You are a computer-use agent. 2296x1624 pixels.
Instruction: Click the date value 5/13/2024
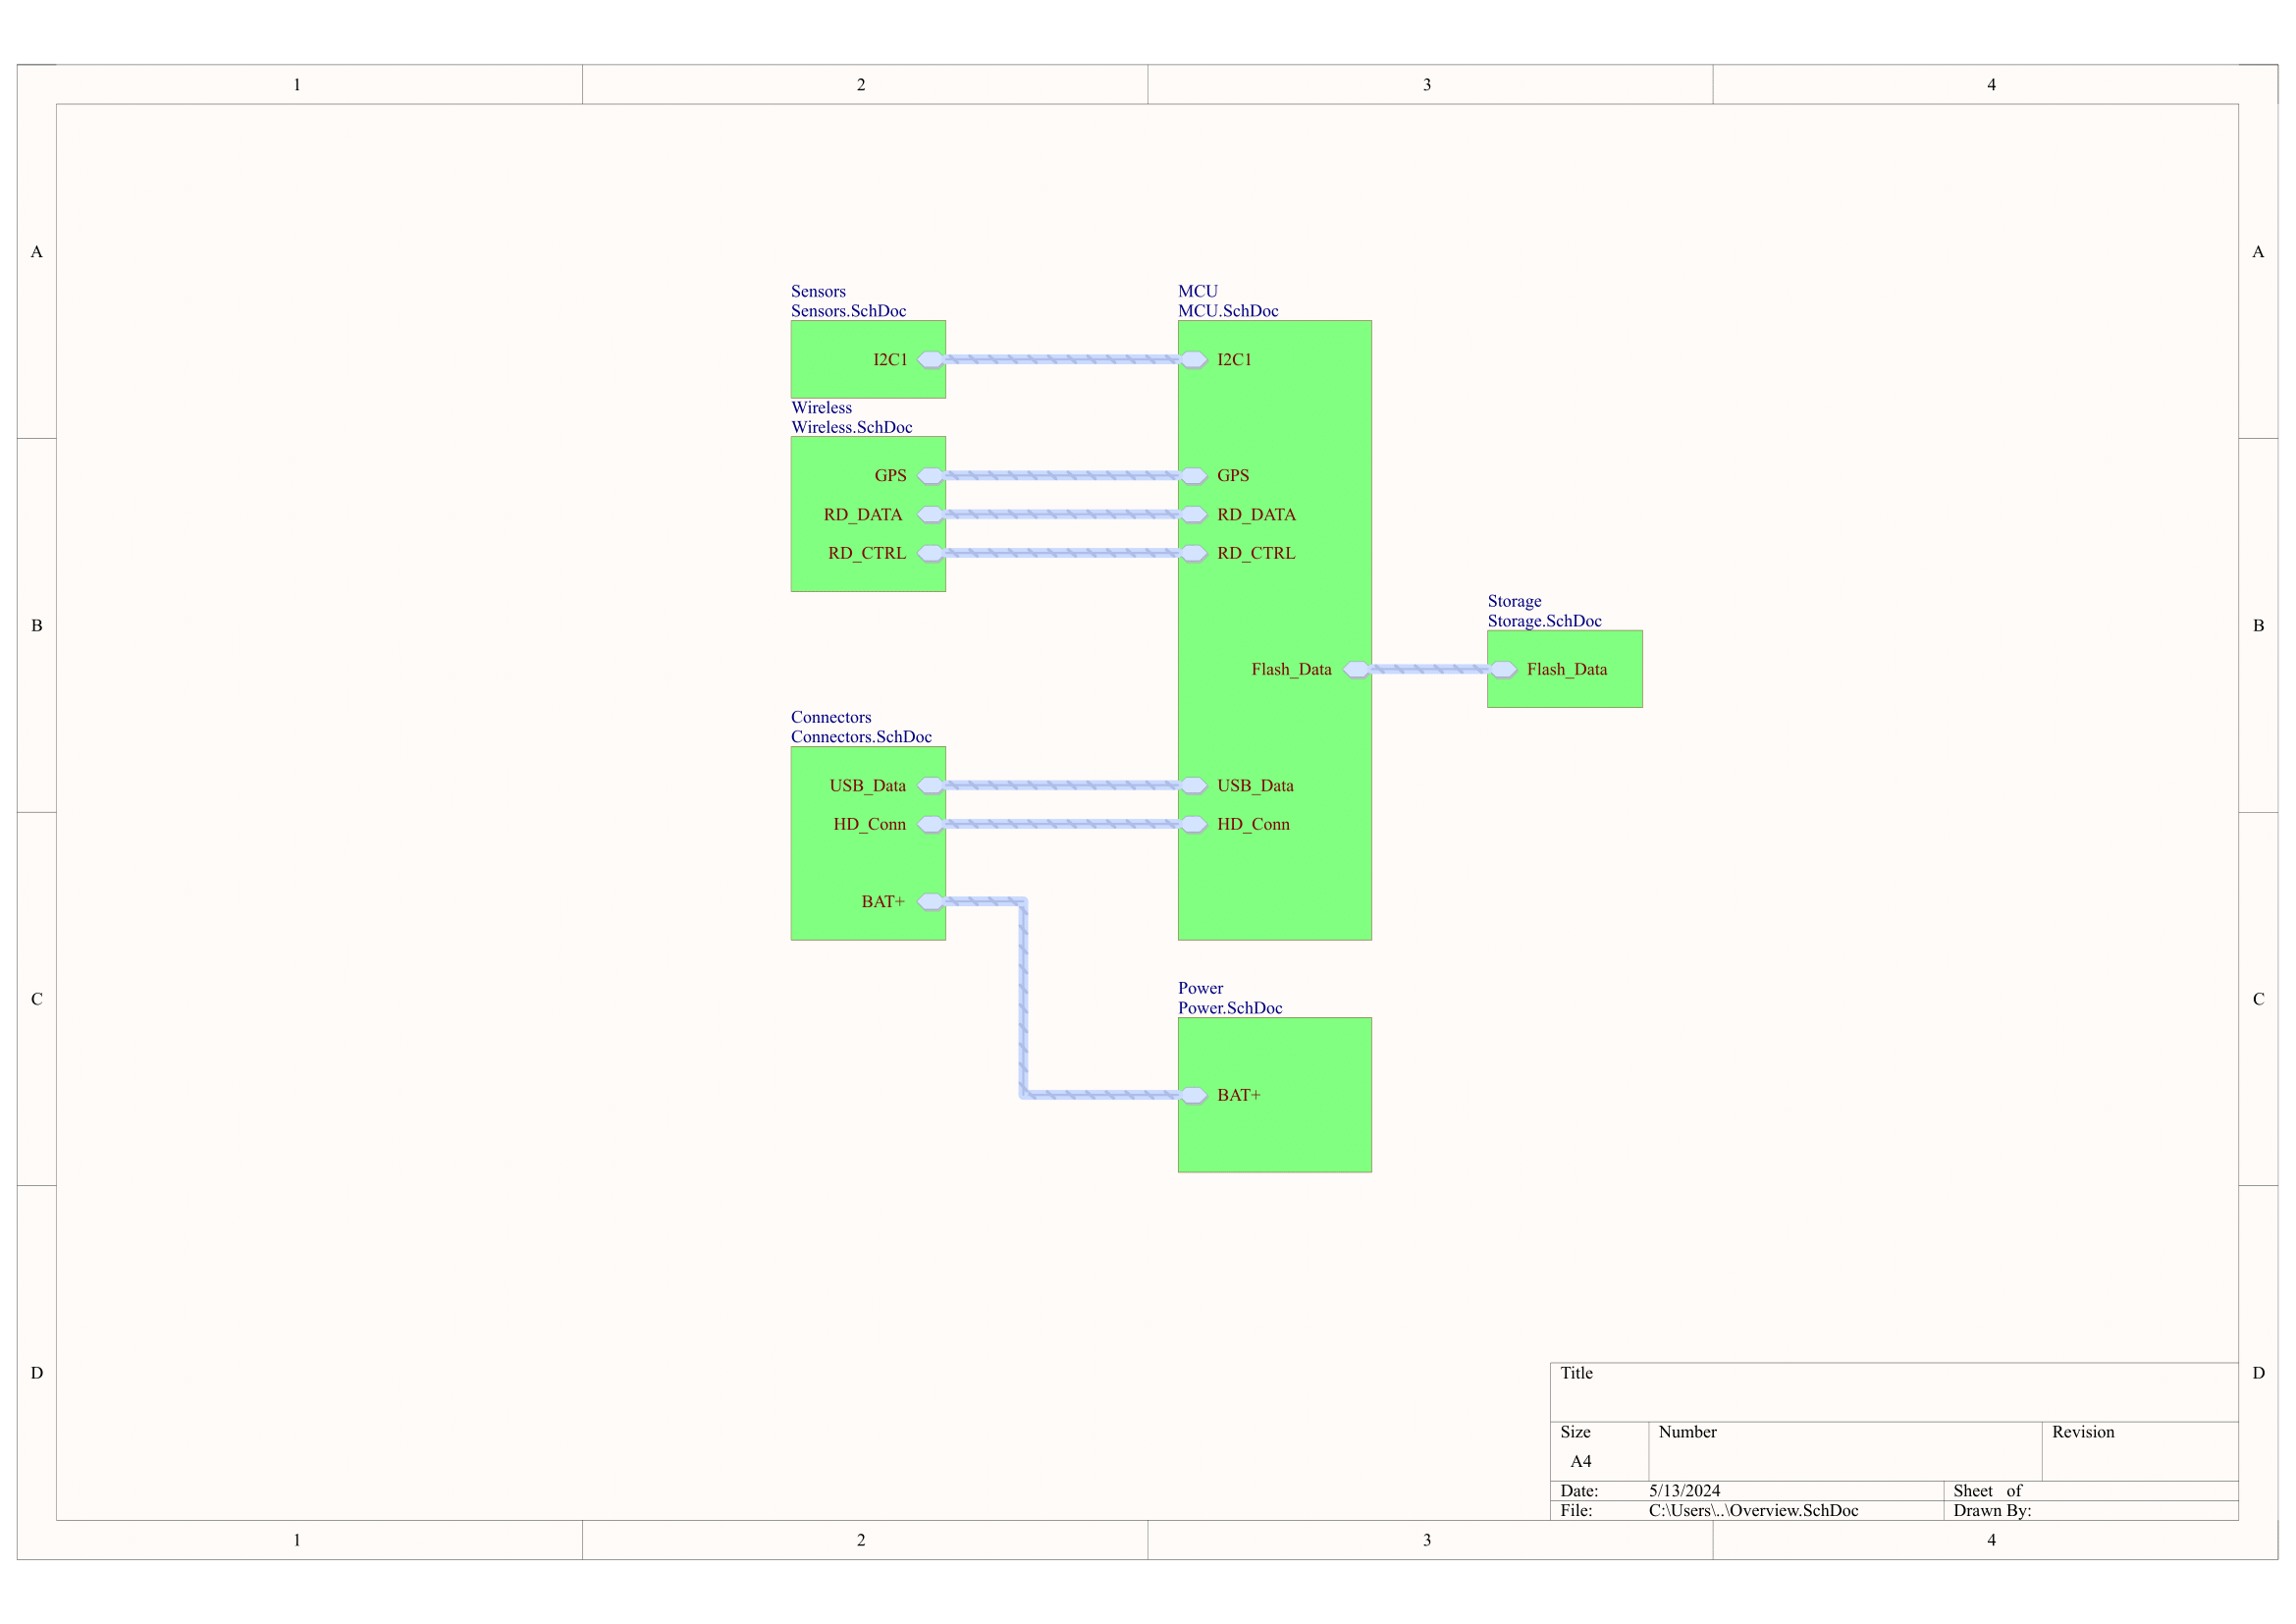tap(1684, 1490)
